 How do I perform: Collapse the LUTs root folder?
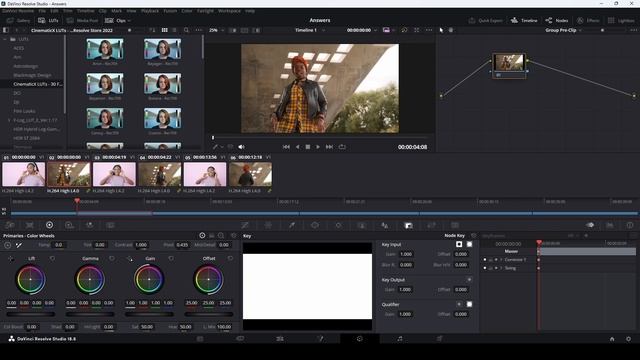point(5,39)
